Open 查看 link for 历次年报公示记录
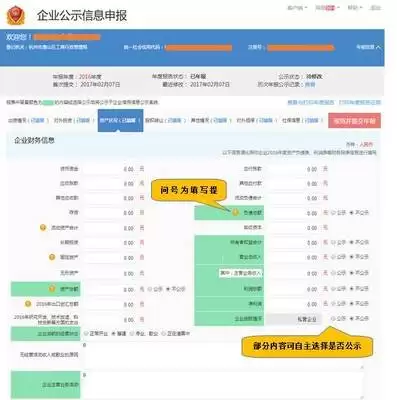The height and width of the screenshot is (400, 397). click(310, 85)
